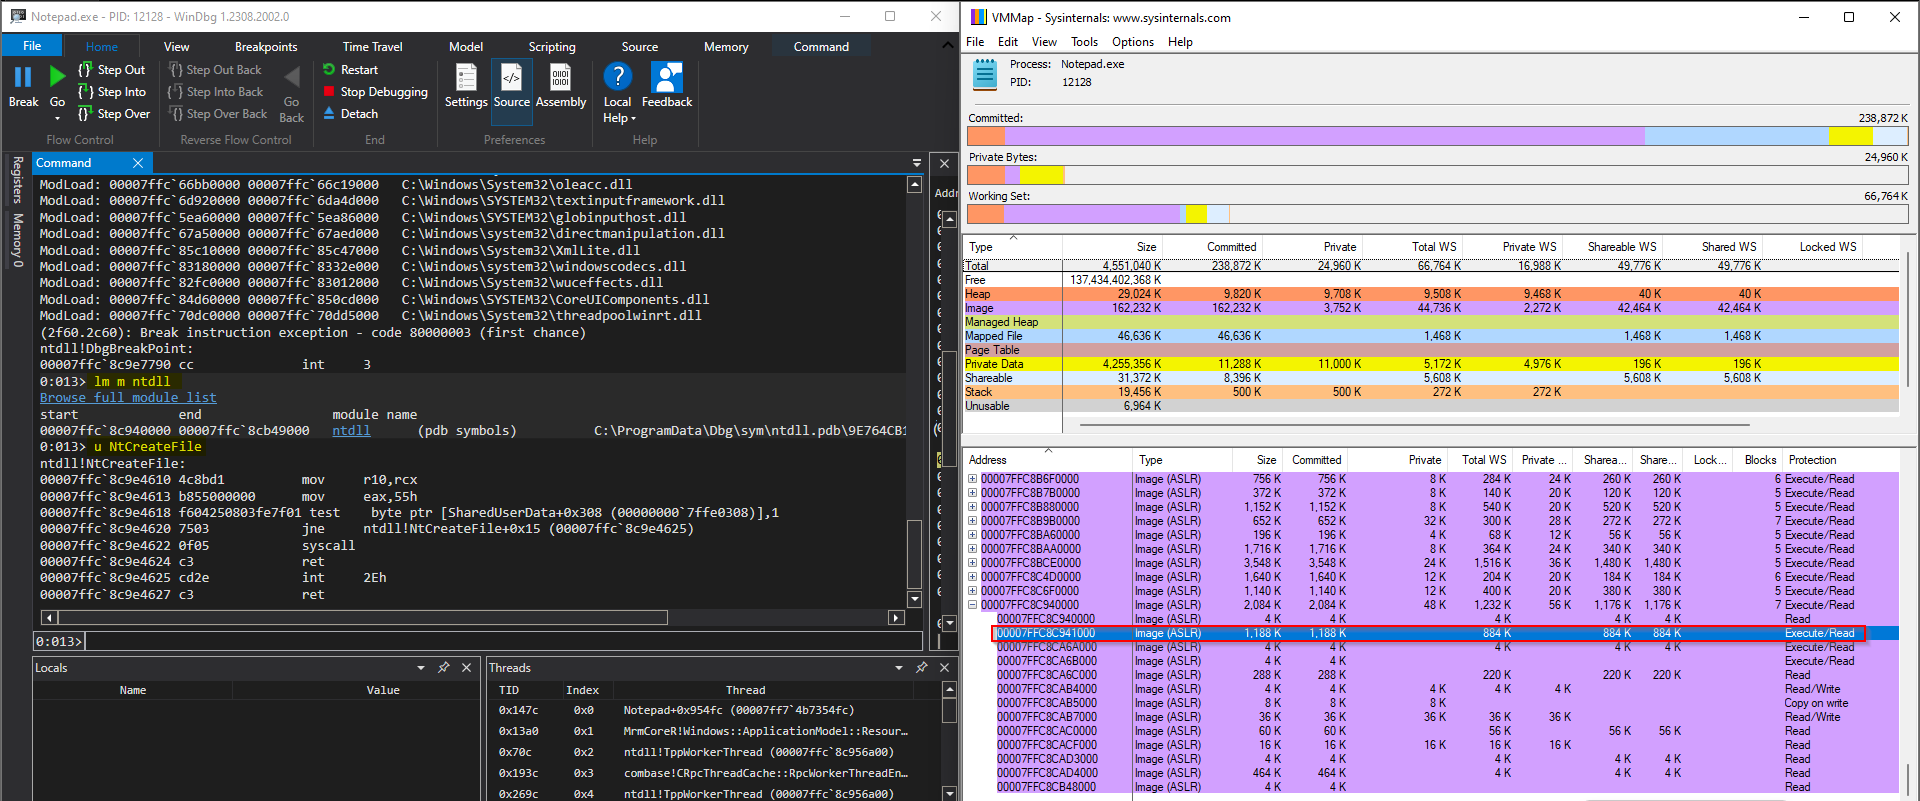Viewport: 1920px width, 801px height.
Task: Switch to the Breakpoints ribbon tab
Action: point(266,47)
